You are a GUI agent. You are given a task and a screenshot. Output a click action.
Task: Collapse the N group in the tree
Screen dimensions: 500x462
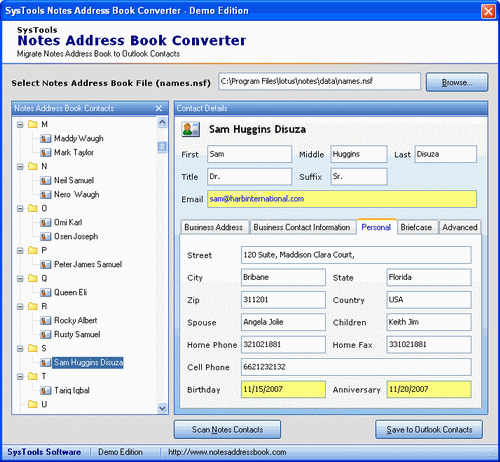coord(20,167)
